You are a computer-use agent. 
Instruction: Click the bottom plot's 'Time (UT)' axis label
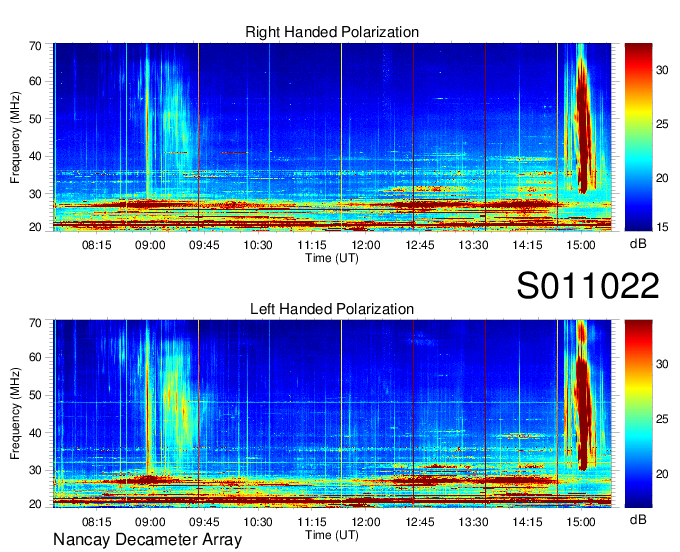pyautogui.click(x=332, y=535)
